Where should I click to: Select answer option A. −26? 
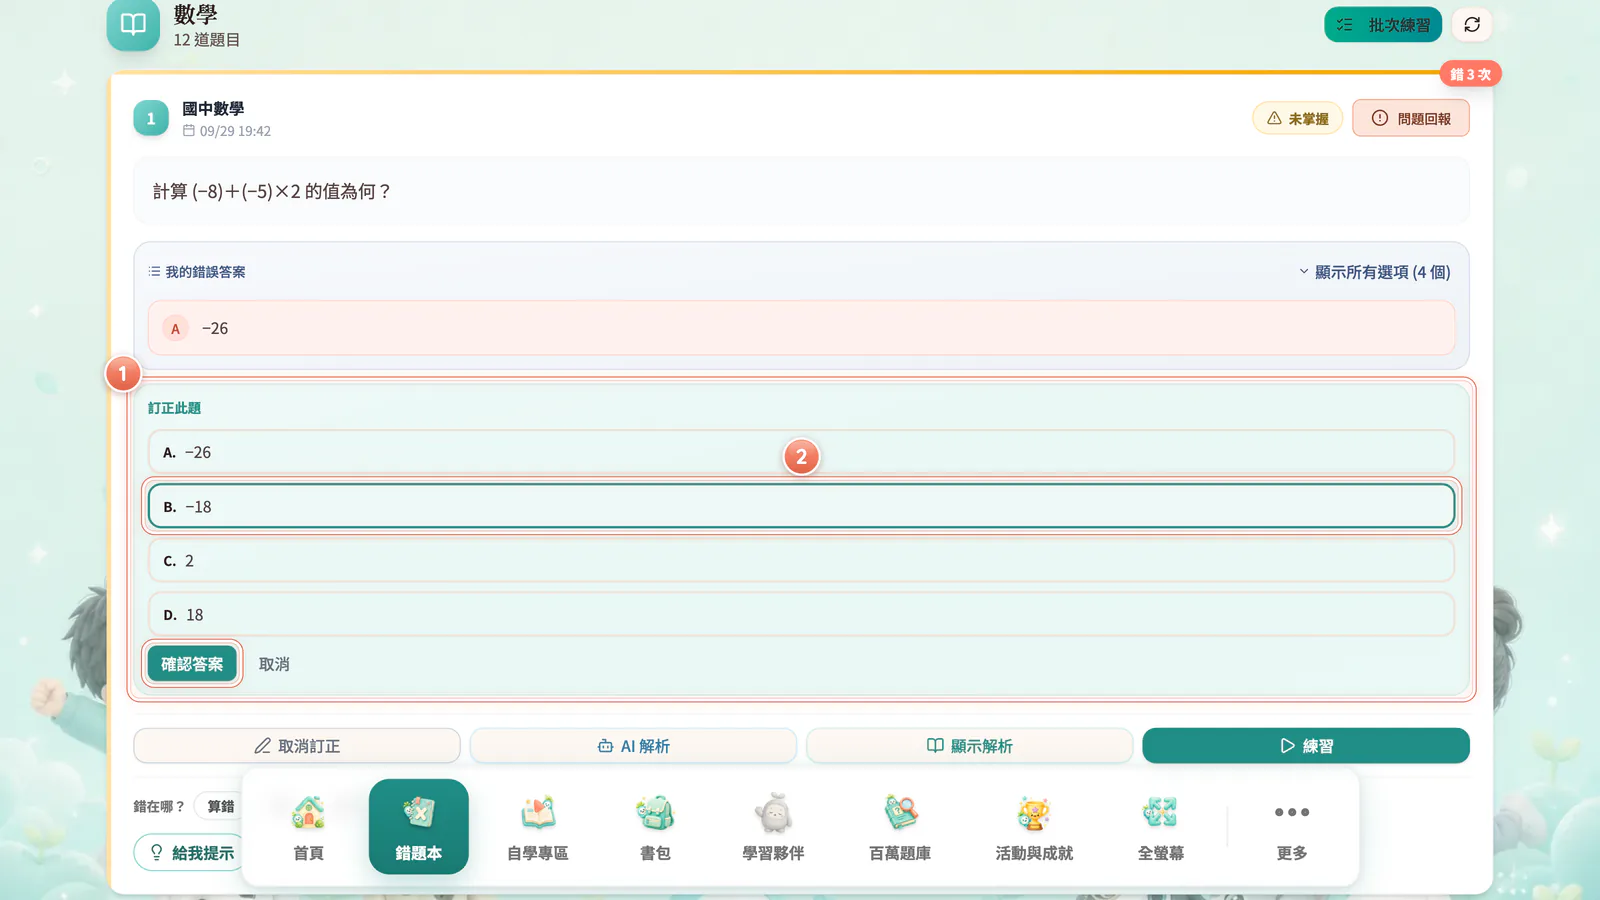(801, 452)
